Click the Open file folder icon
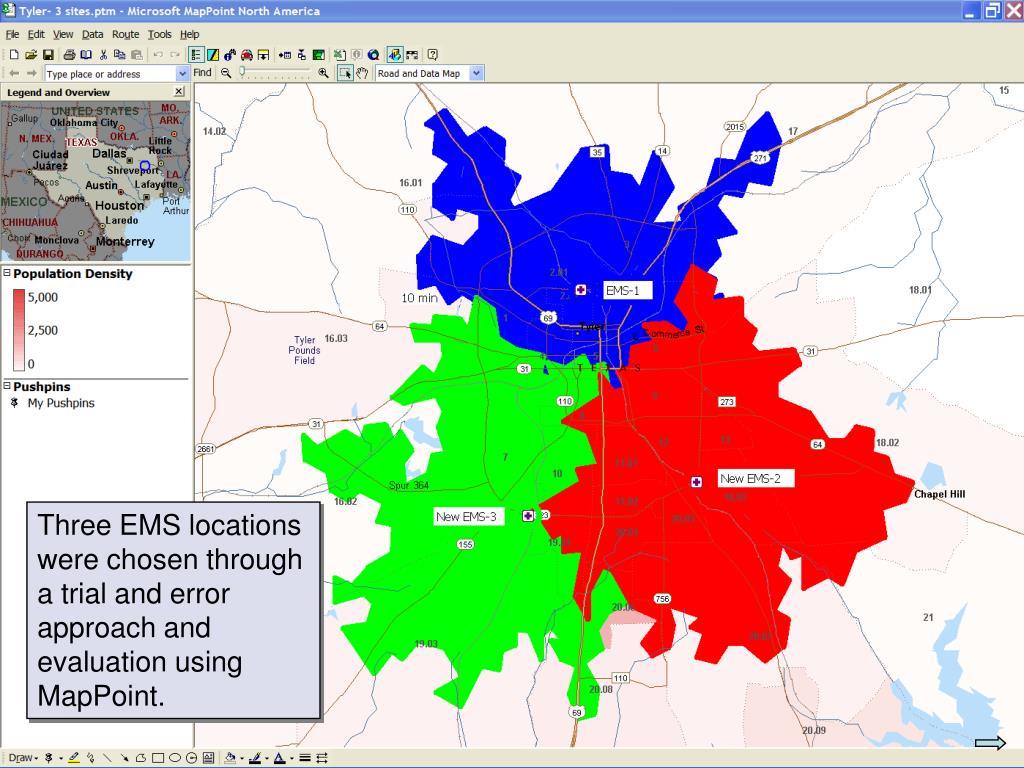 pos(31,55)
